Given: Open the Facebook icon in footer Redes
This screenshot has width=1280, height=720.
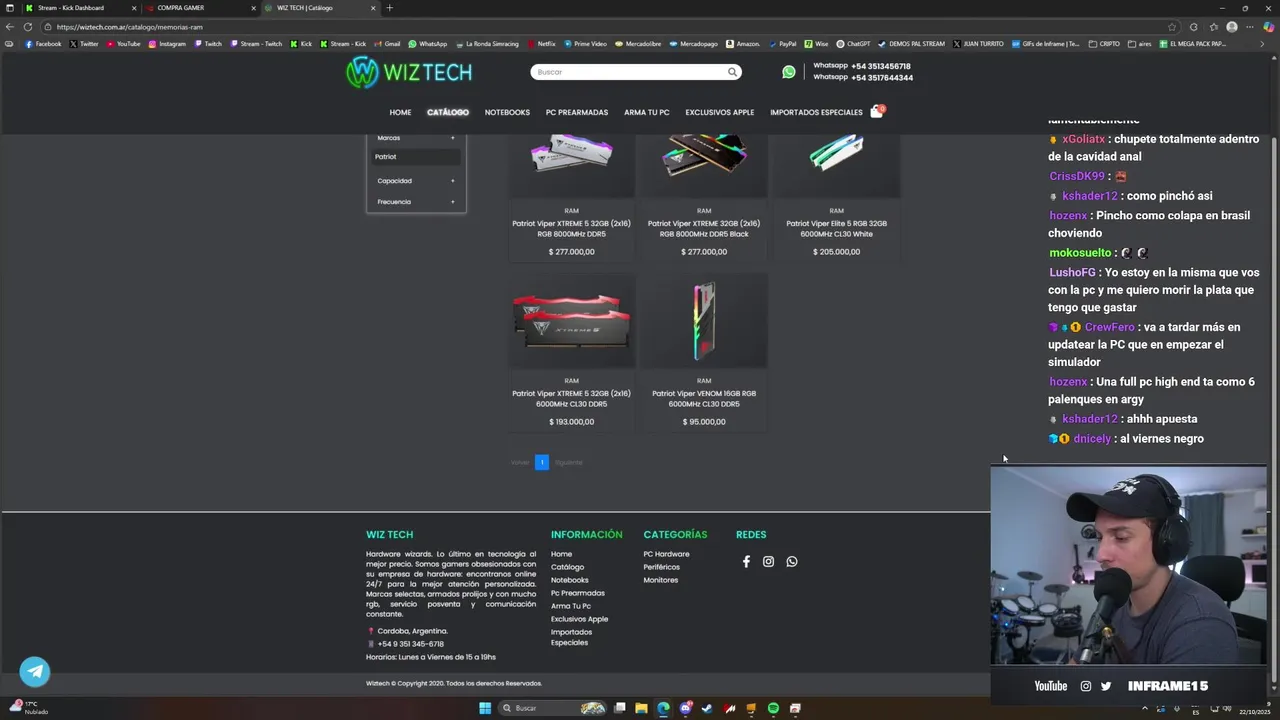Looking at the screenshot, I should click(746, 562).
